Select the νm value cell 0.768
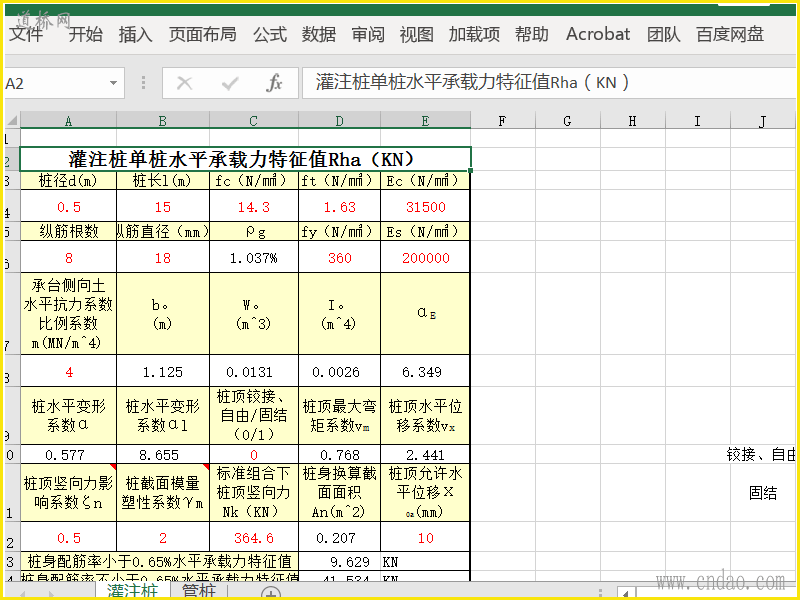 [339, 454]
